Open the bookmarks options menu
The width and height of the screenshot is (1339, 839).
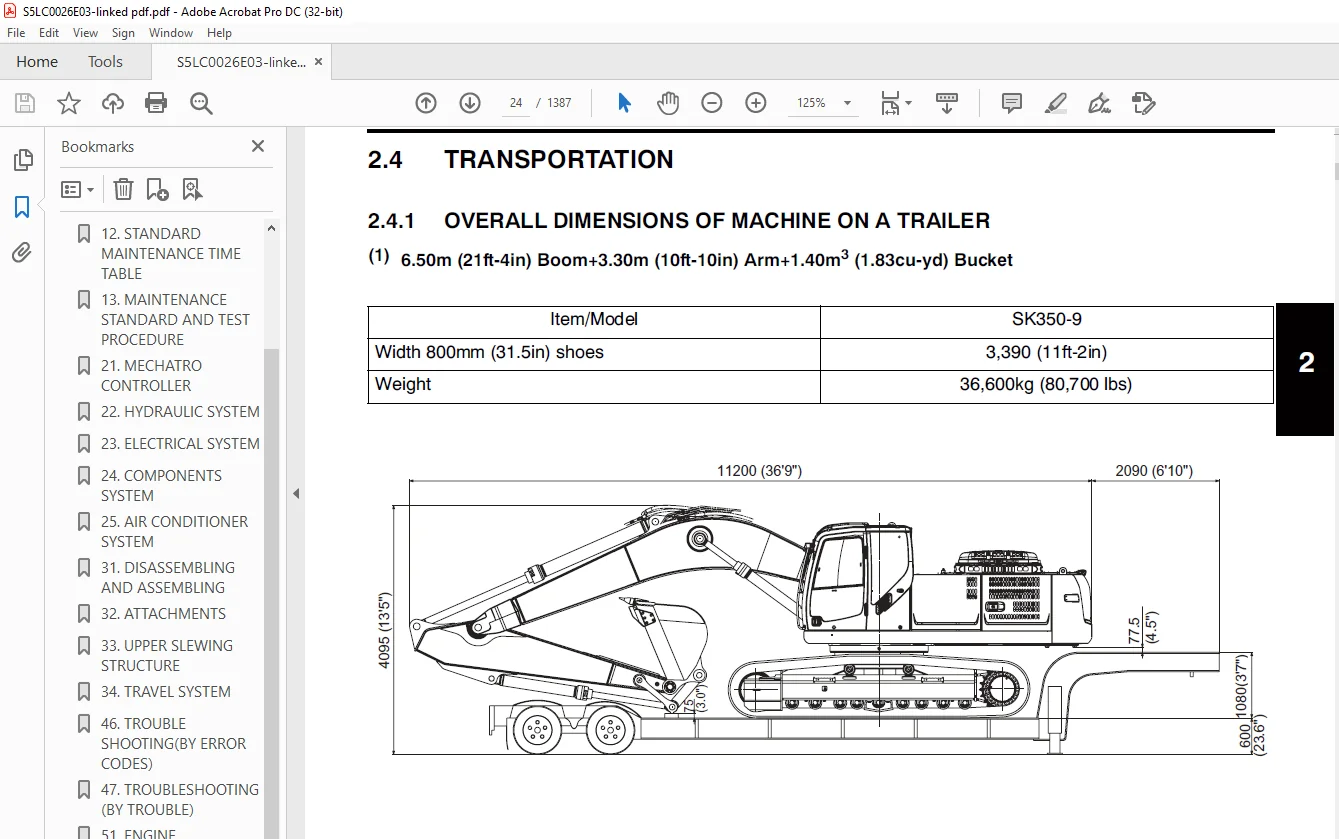click(77, 189)
